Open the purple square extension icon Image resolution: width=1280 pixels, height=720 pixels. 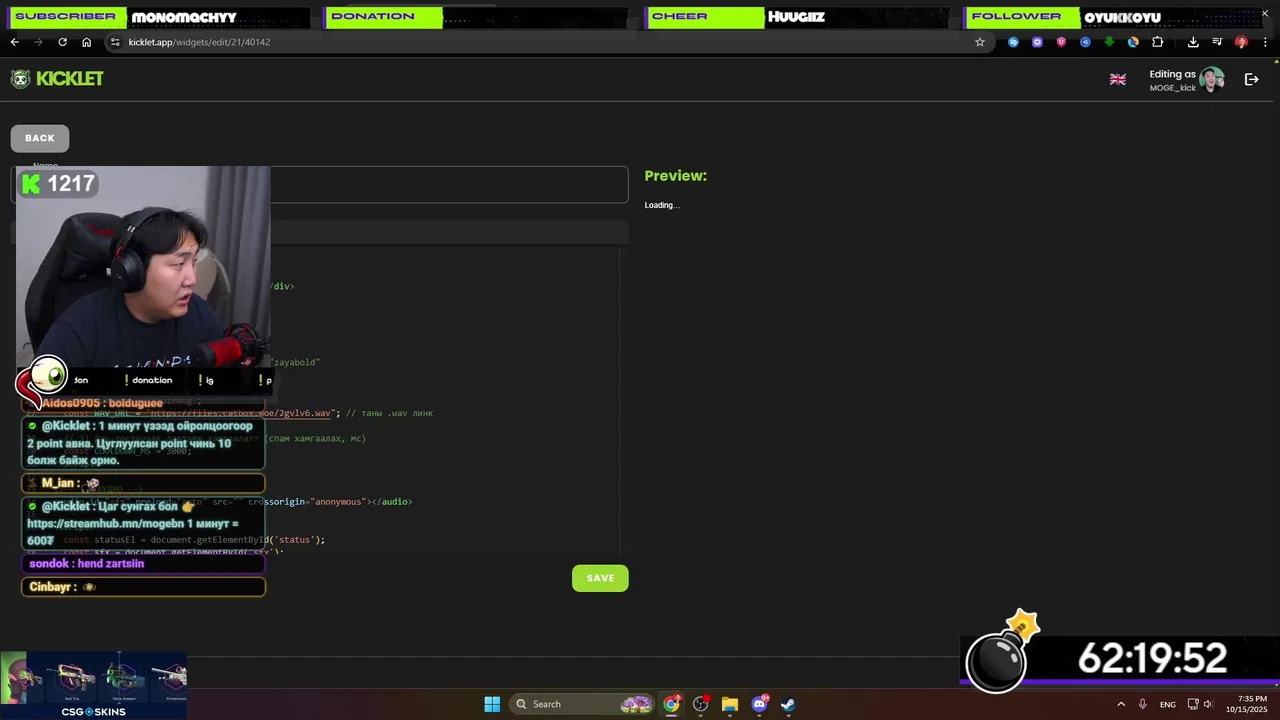click(x=1037, y=42)
